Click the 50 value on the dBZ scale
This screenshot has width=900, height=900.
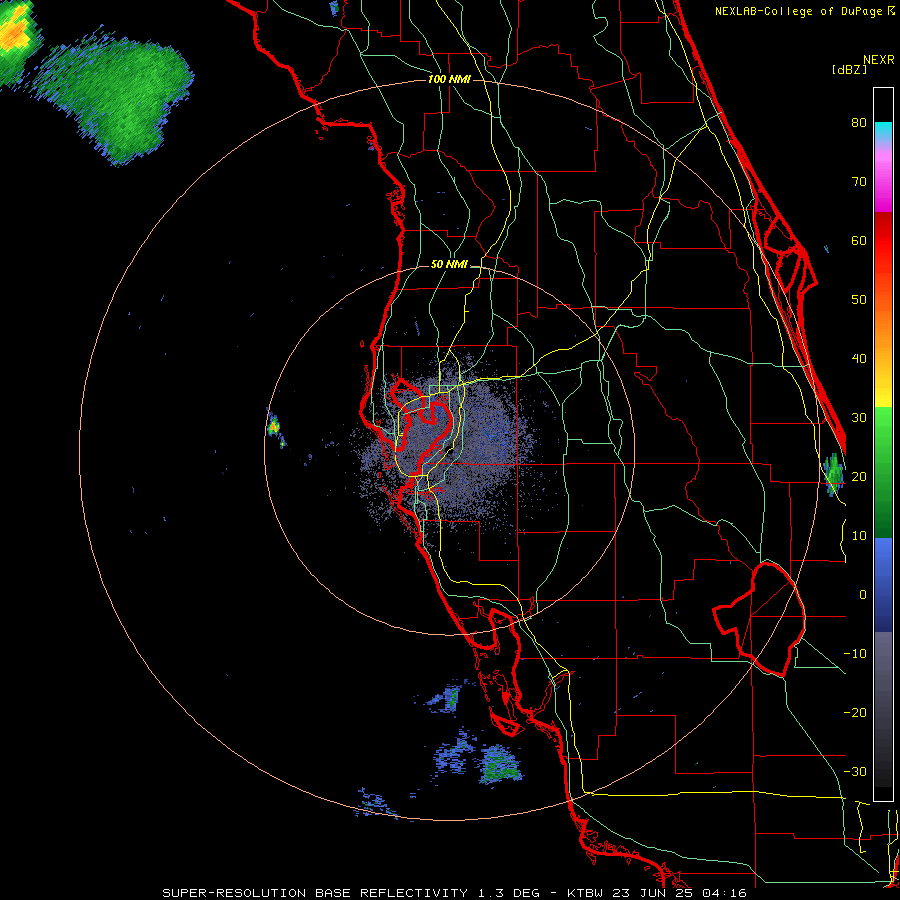pyautogui.click(x=859, y=300)
